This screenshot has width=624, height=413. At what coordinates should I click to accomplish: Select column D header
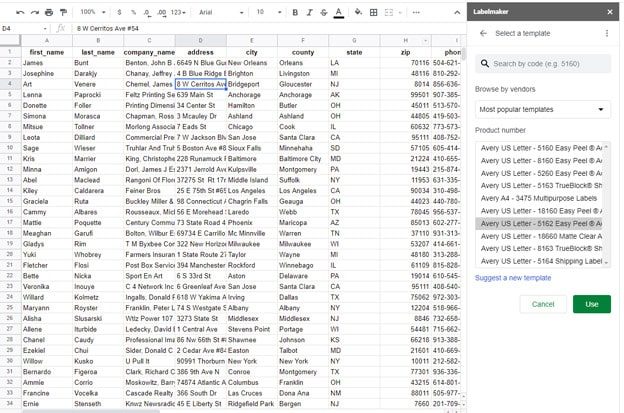tap(201, 41)
